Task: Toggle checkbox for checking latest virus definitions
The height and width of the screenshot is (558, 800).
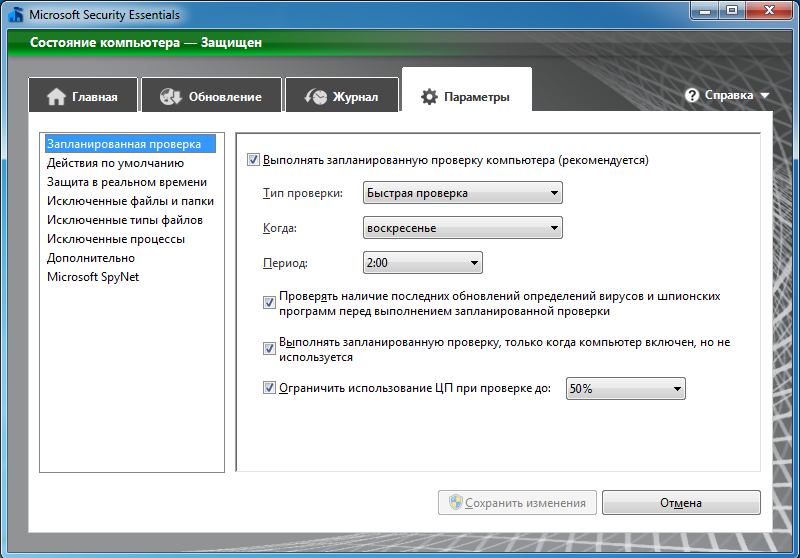Action: (269, 302)
